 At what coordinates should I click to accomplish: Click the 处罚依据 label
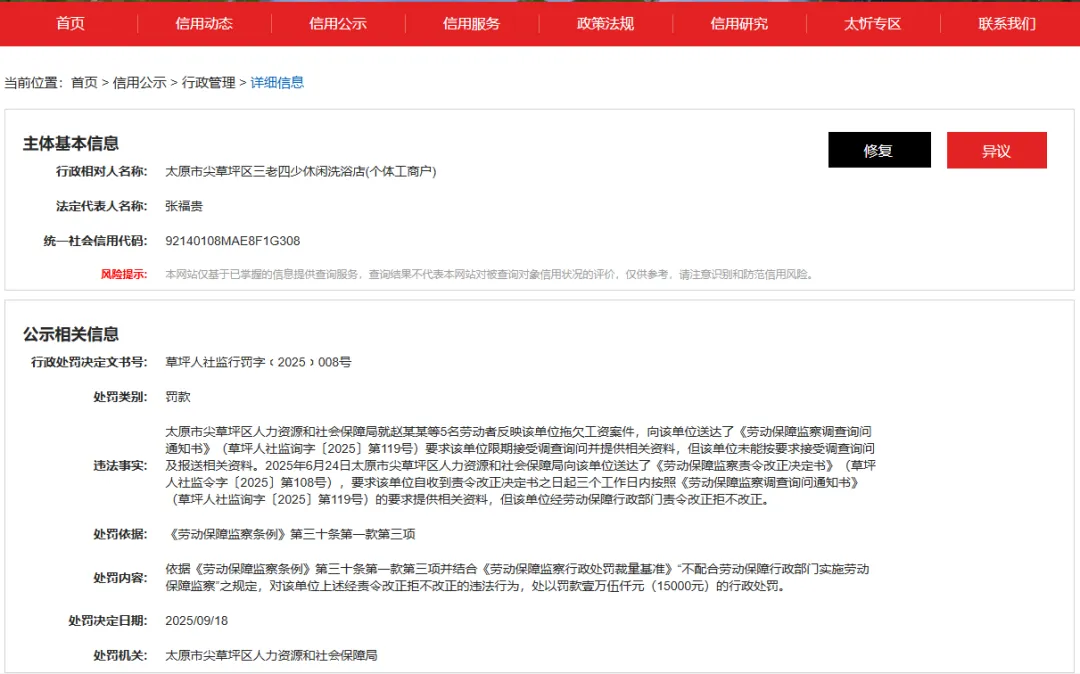[120, 534]
